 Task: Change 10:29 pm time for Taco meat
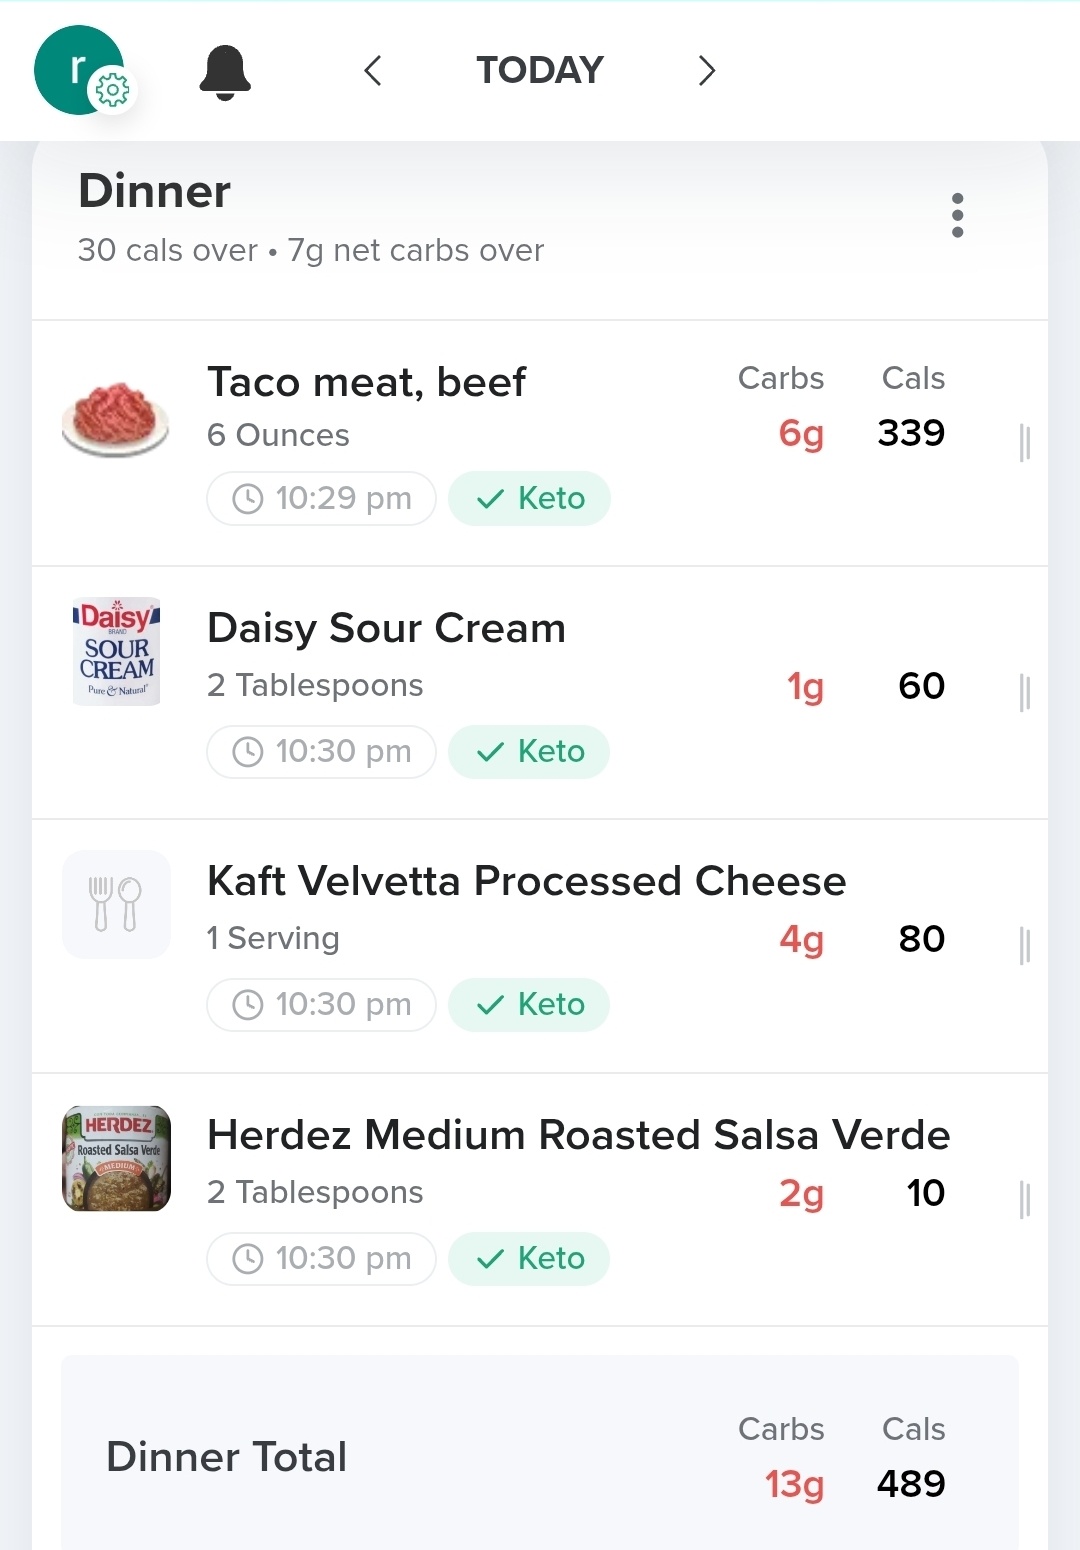[x=321, y=498]
